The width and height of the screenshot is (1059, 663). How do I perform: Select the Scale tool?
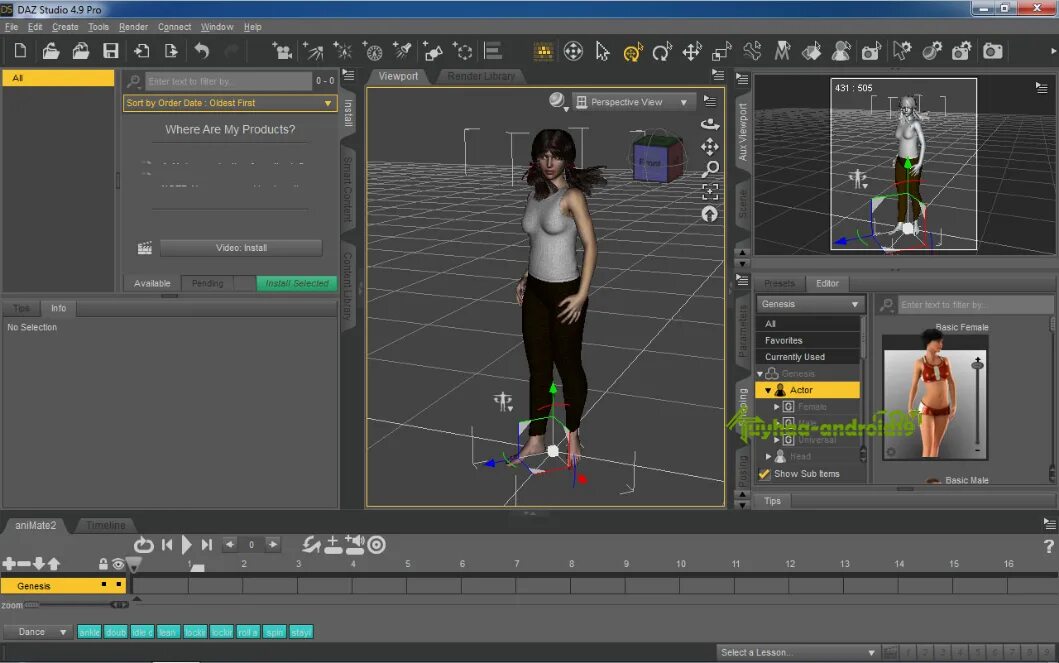pyautogui.click(x=722, y=51)
